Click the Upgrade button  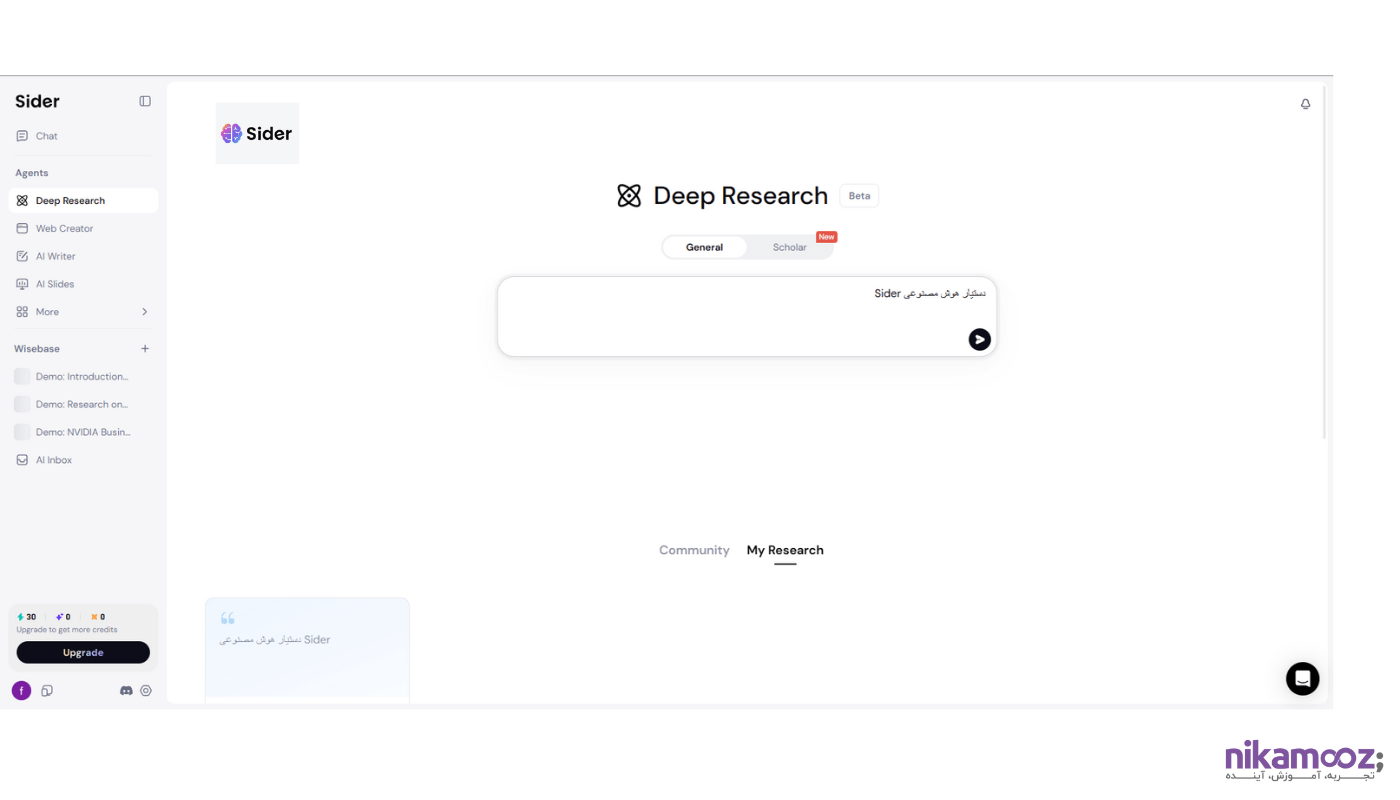(x=83, y=653)
